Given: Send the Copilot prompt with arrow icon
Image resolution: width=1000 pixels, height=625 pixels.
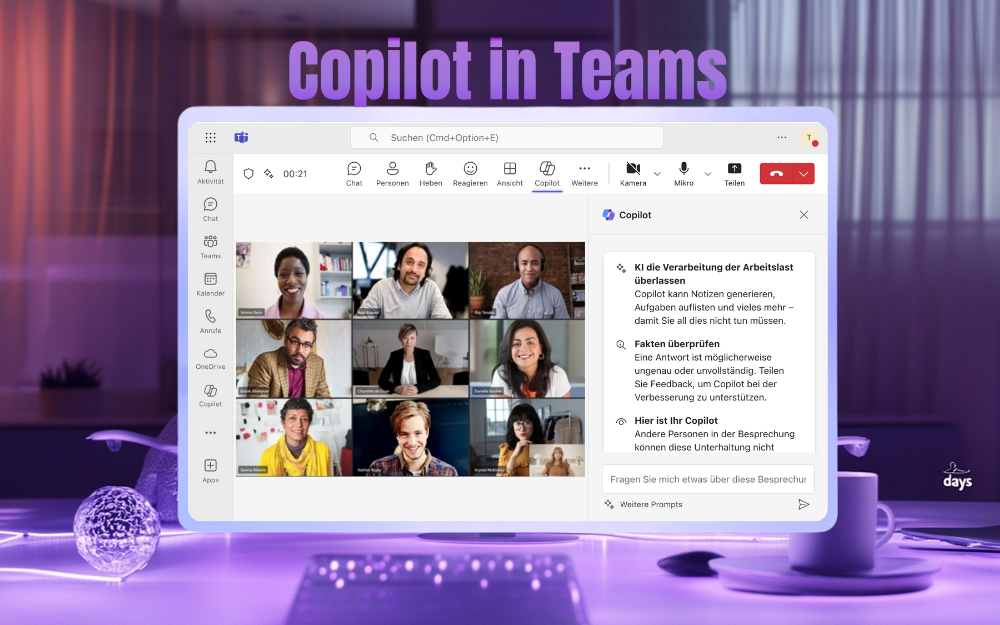Looking at the screenshot, I should click(804, 504).
